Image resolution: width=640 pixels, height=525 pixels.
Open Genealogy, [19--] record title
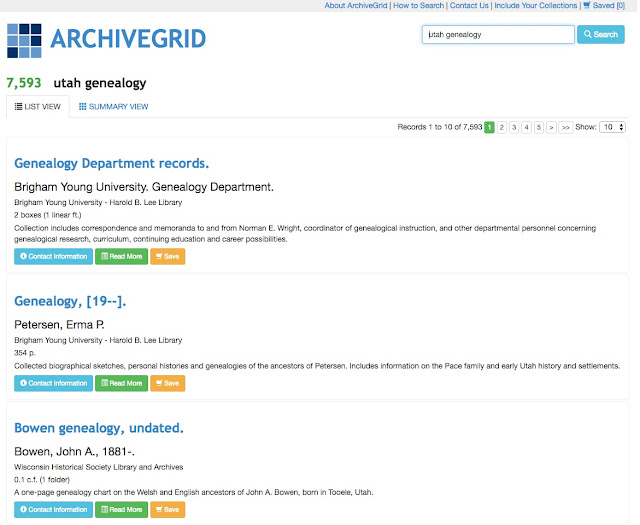[x=70, y=301]
